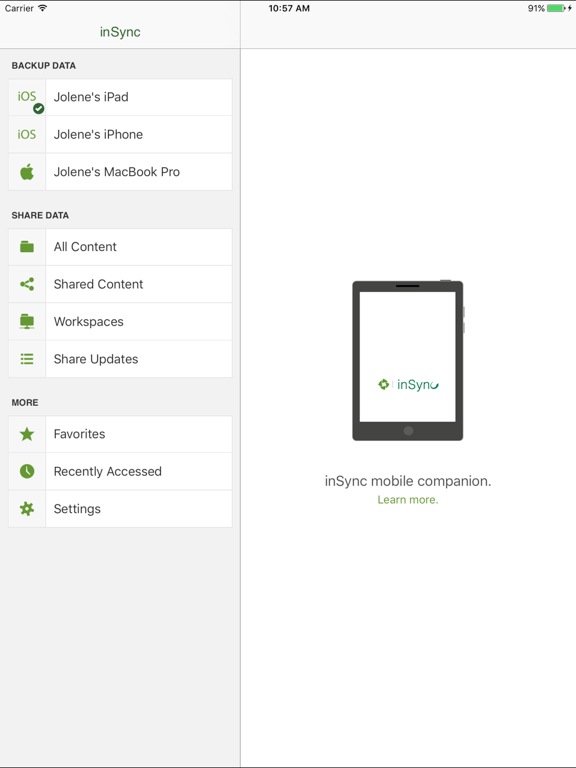The width and height of the screenshot is (576, 768).
Task: Click the inSync mobile companion text
Action: coord(408,481)
